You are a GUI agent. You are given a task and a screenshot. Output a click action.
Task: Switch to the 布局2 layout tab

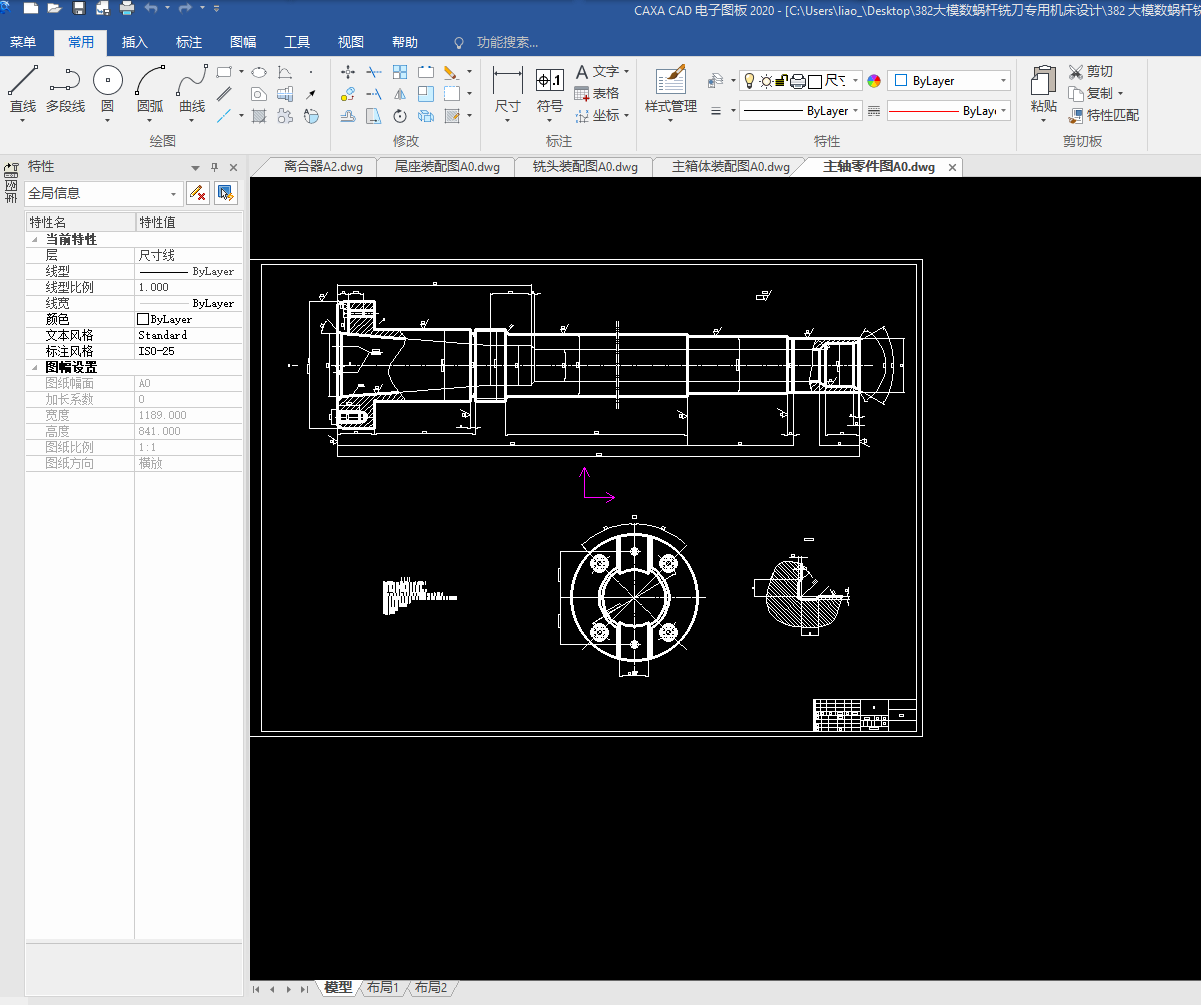(x=431, y=987)
